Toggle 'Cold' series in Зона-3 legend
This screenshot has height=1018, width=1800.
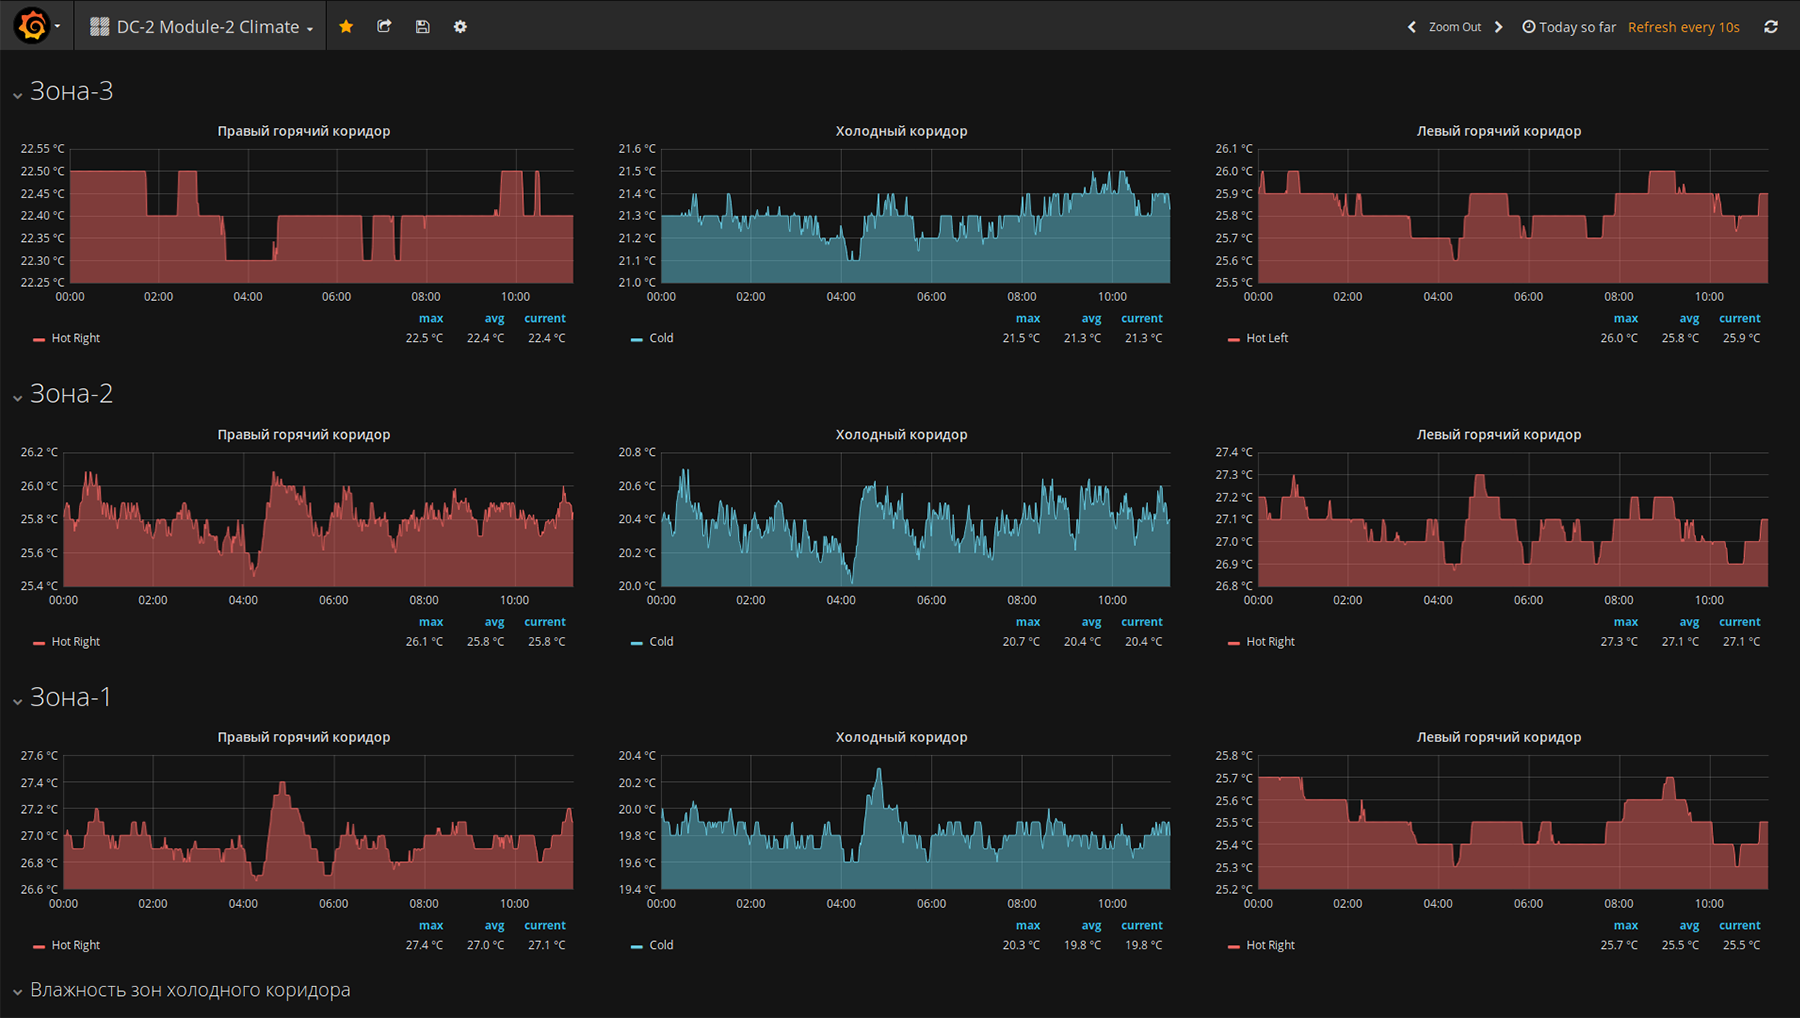pos(661,338)
